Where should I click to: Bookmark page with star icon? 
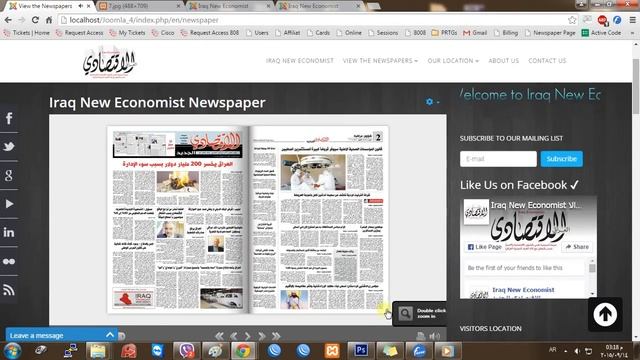pyautogui.click(x=572, y=20)
